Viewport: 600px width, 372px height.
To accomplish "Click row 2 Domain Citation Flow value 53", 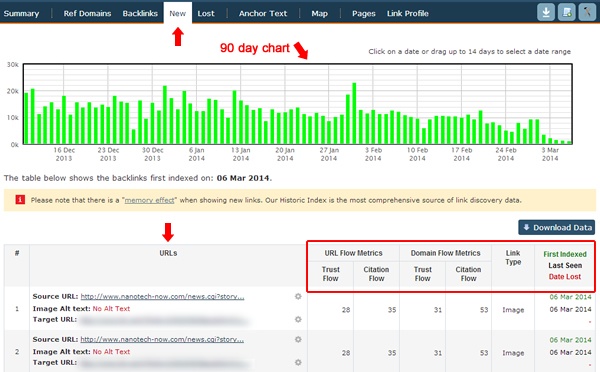I will 484,353.
